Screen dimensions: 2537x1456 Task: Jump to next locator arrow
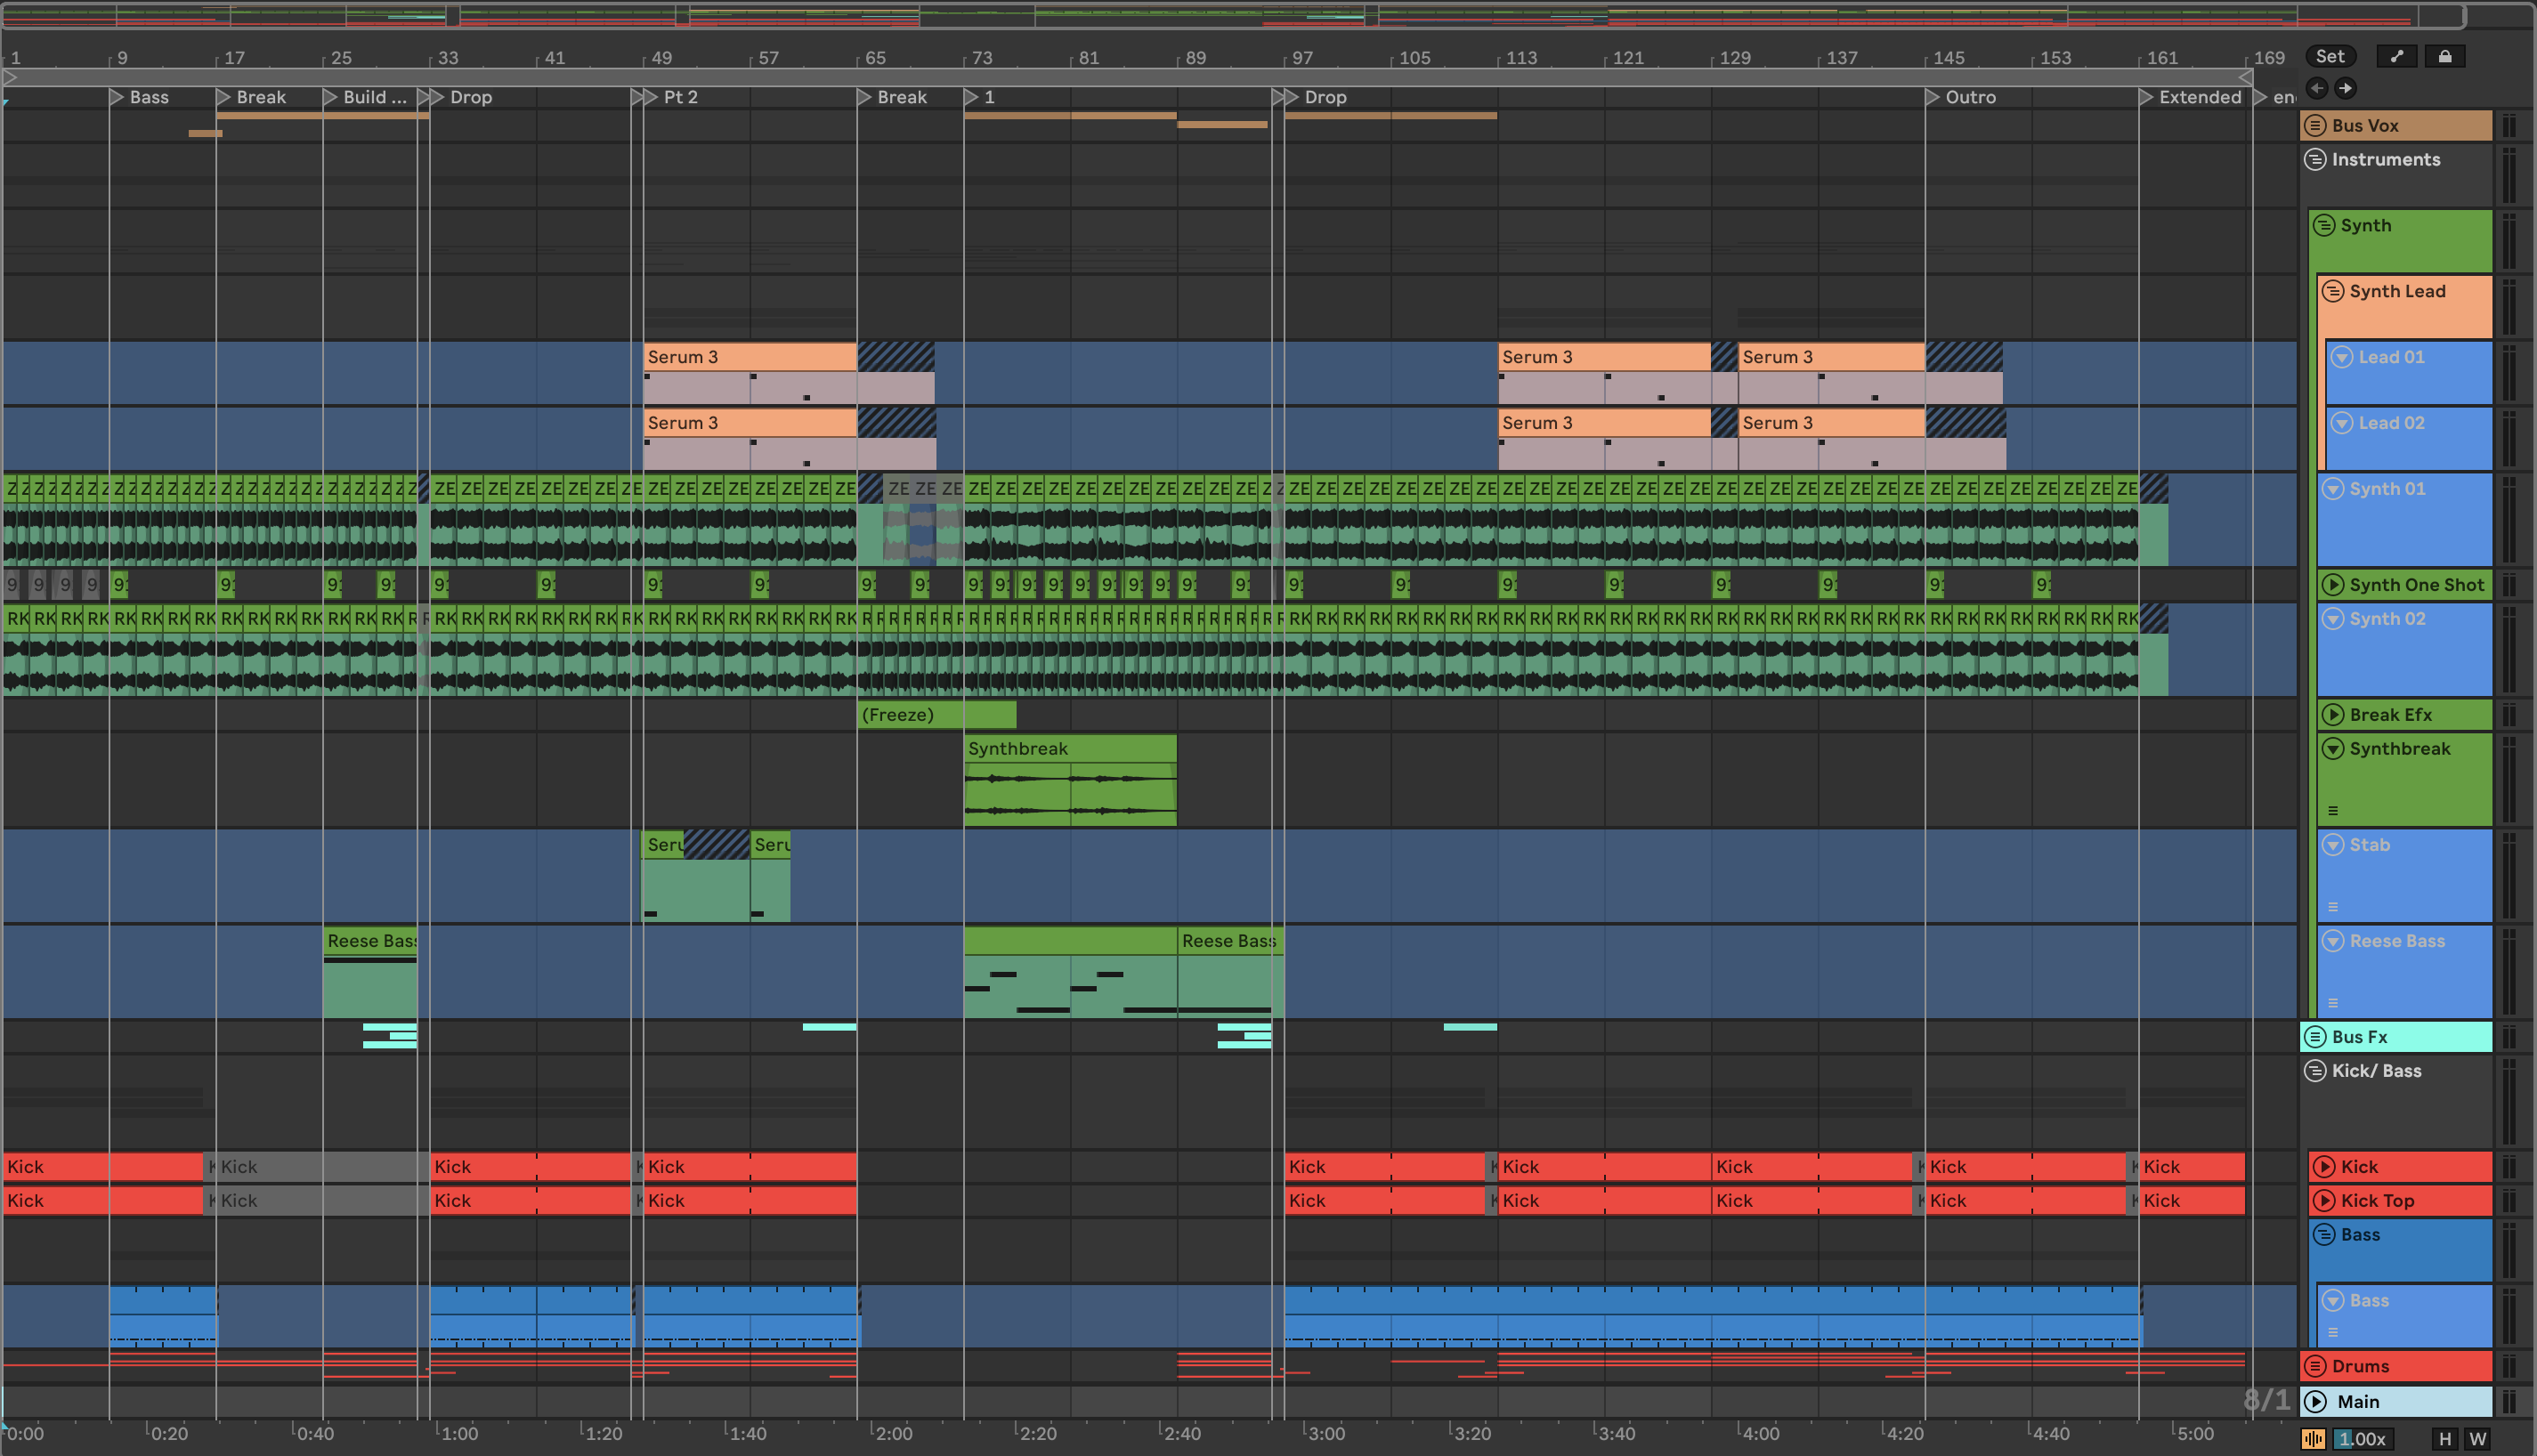[2345, 88]
